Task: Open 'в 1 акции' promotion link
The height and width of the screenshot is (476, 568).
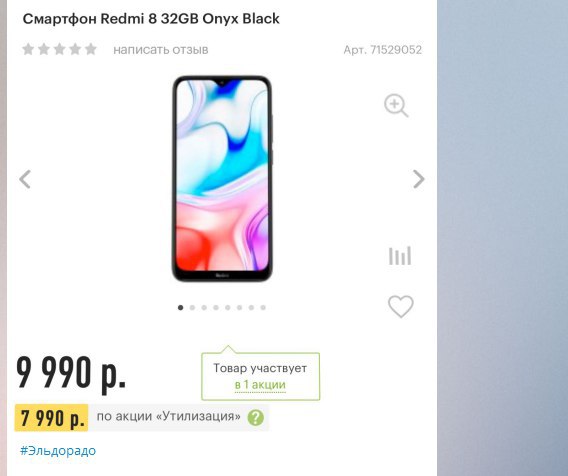Action: coord(260,384)
